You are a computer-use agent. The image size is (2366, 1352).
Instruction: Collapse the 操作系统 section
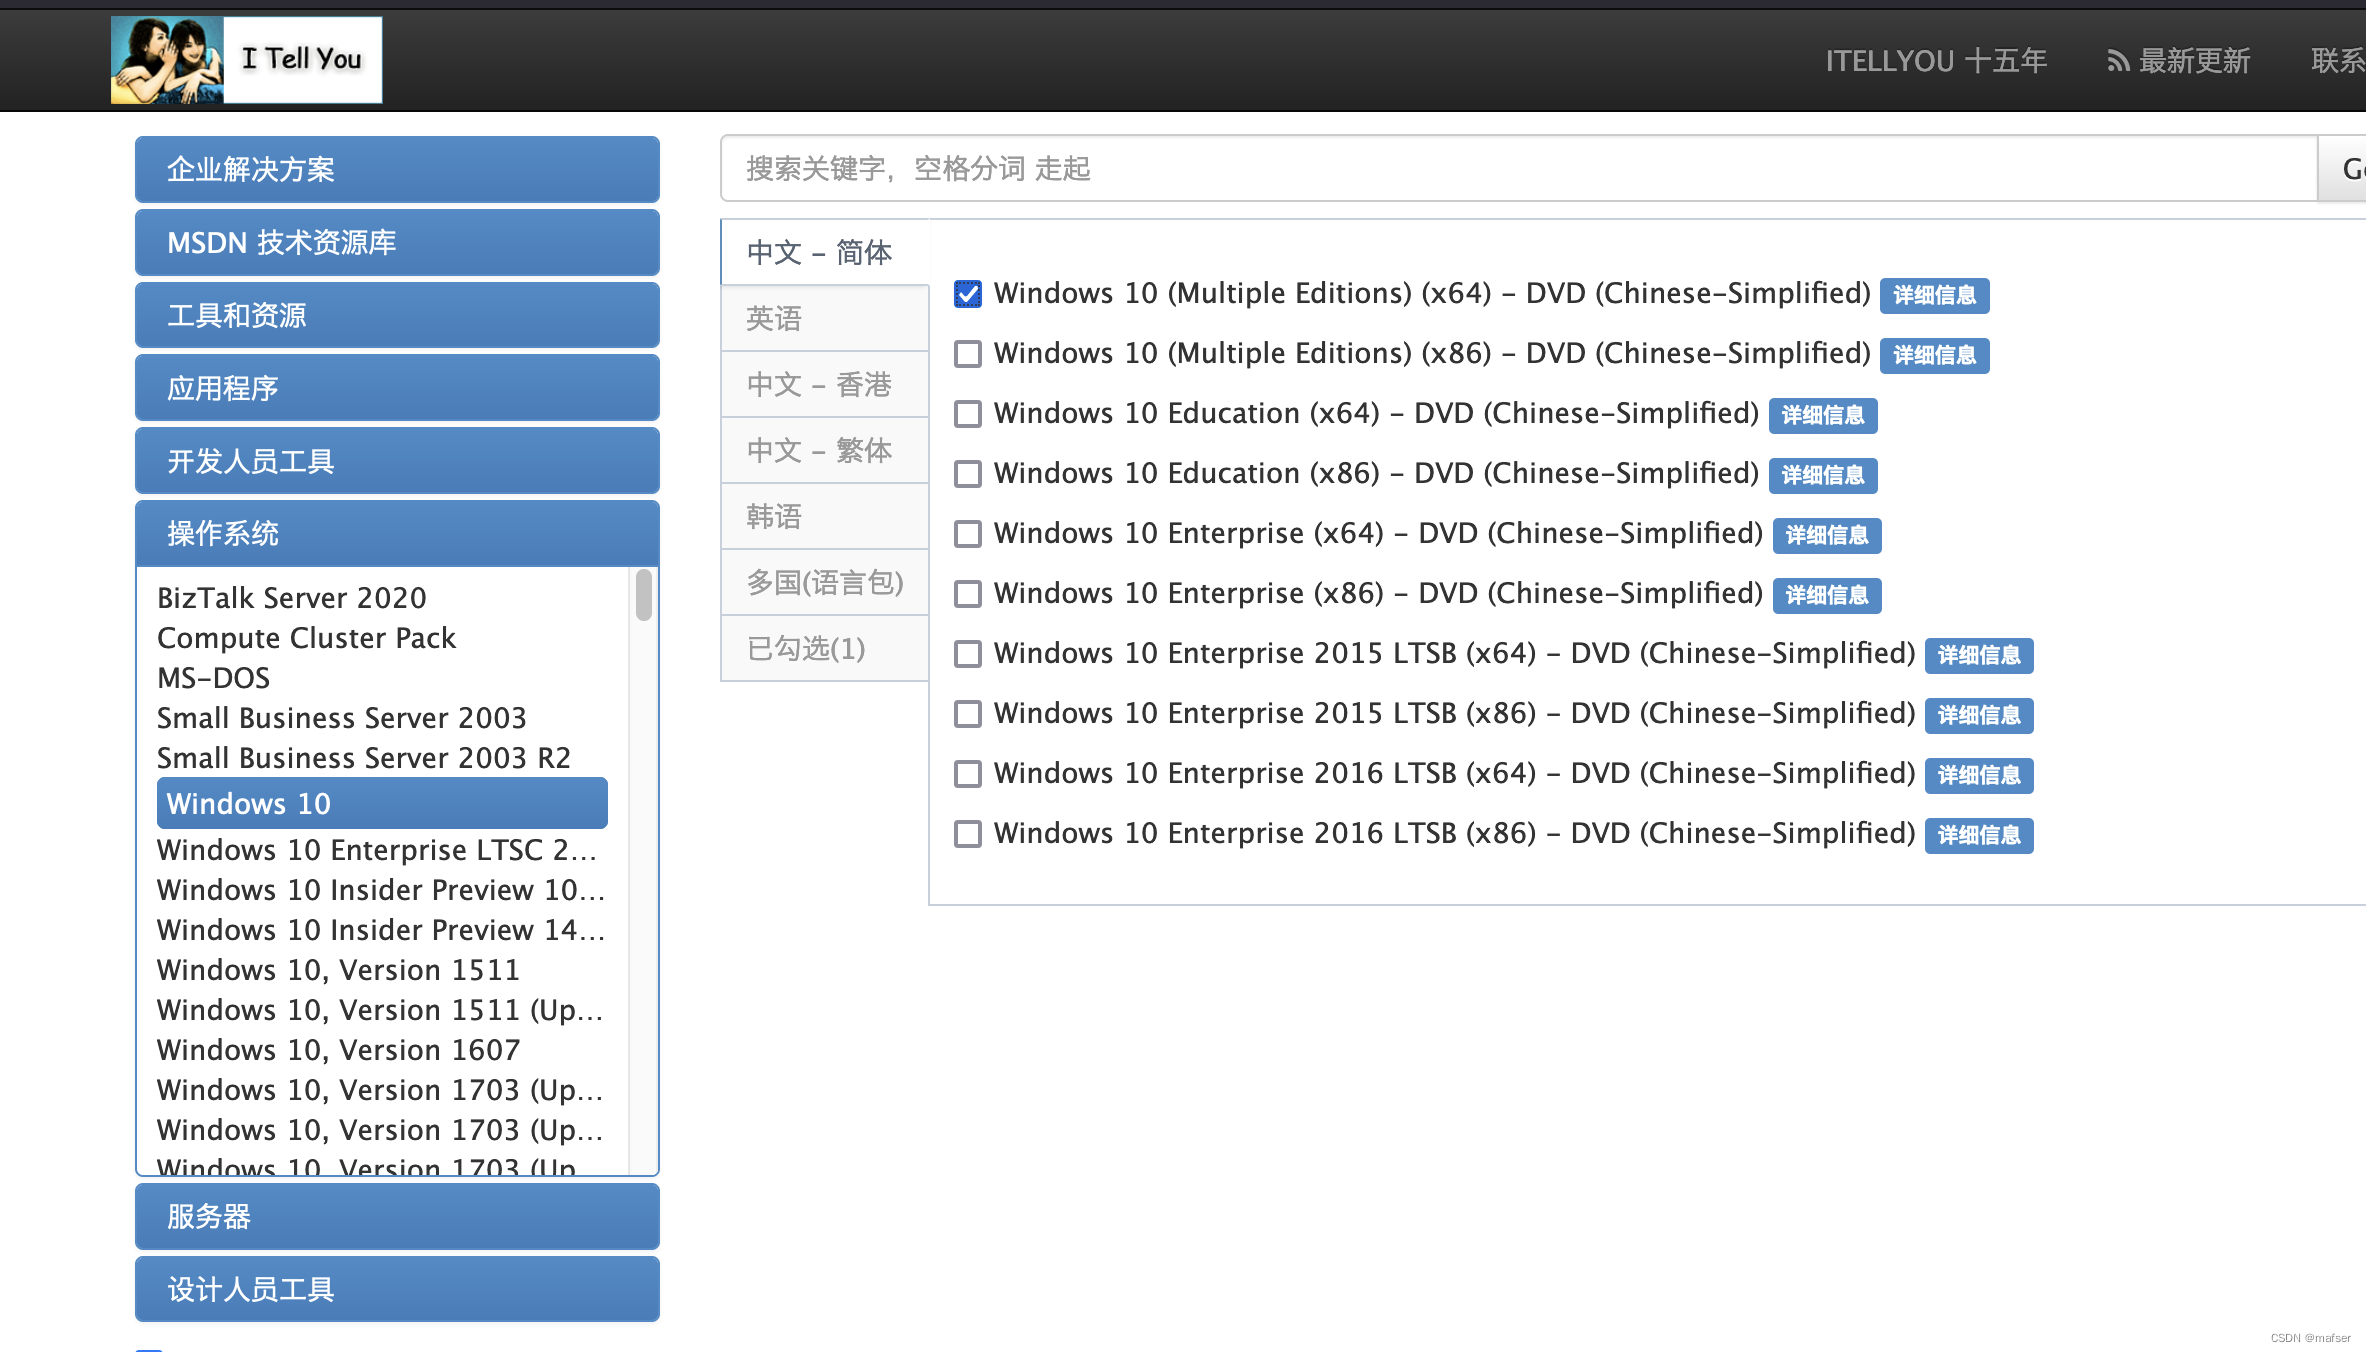click(x=397, y=533)
